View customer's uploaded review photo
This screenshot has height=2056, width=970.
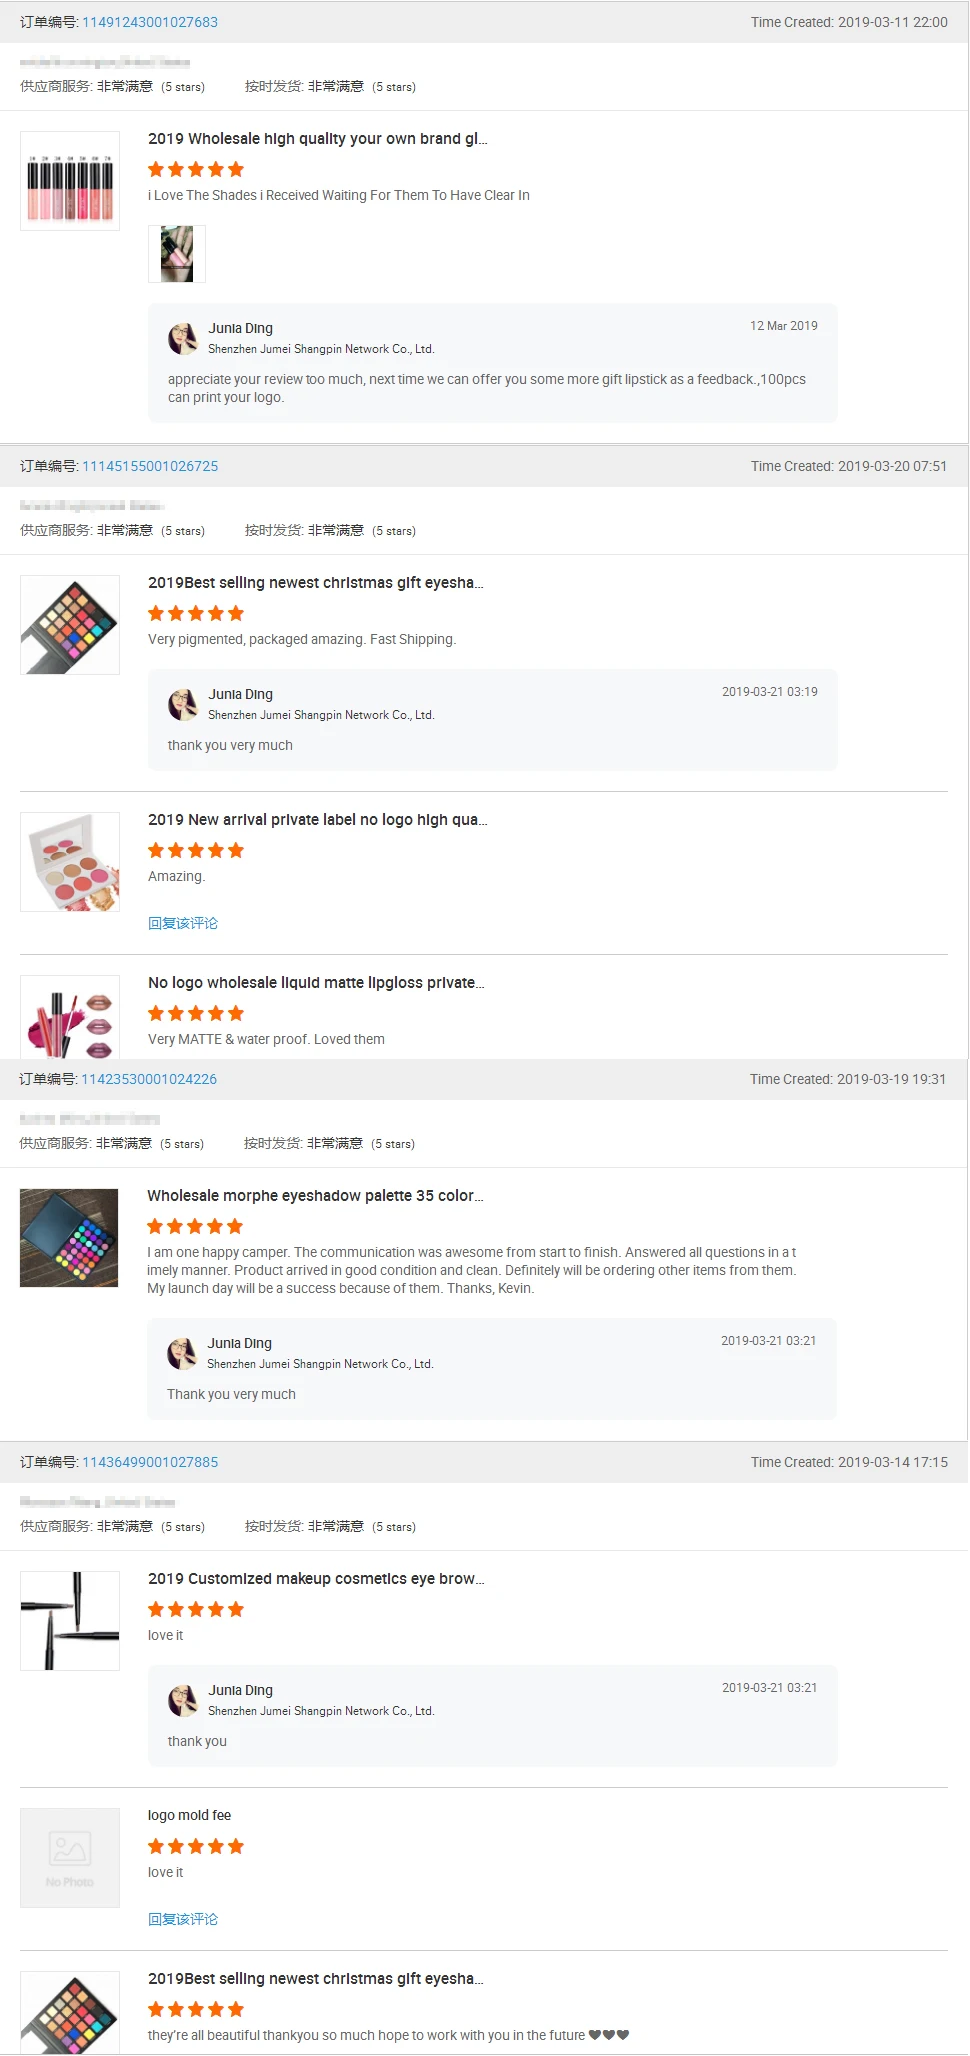177,254
